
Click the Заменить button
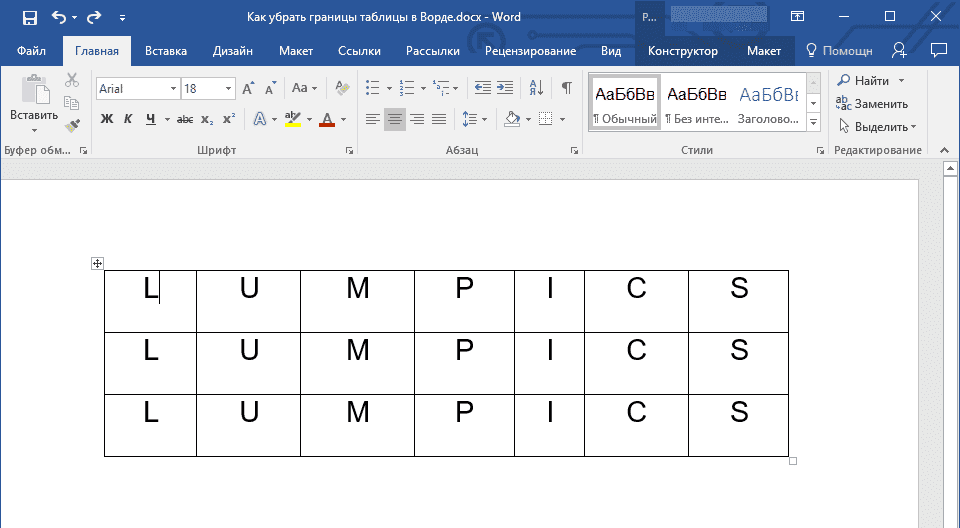[872, 104]
